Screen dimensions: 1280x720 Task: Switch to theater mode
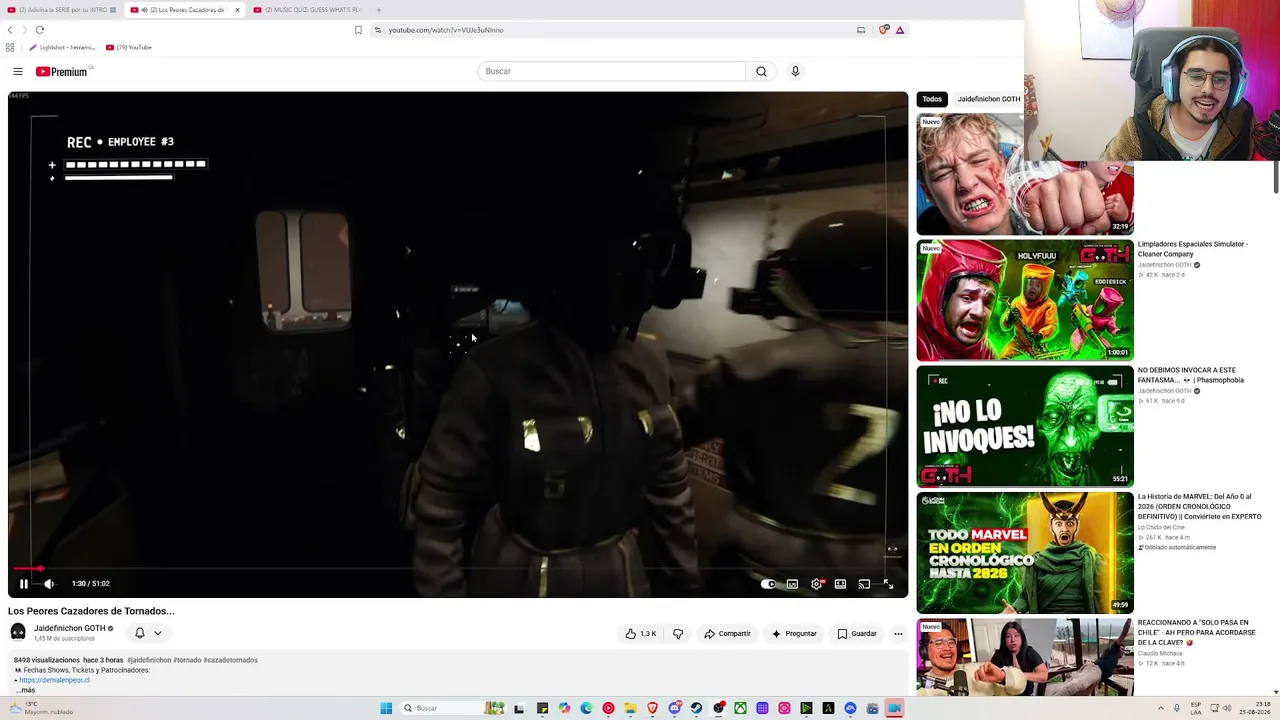click(x=840, y=584)
